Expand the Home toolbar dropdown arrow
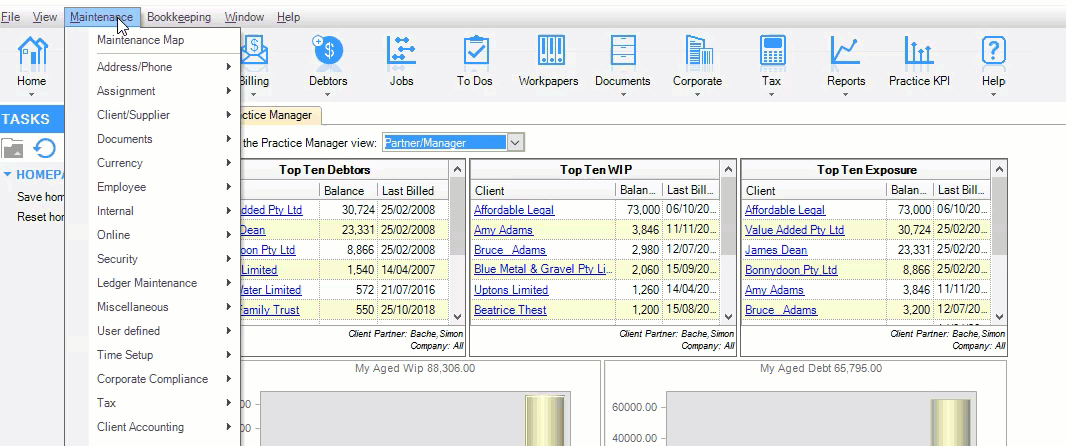The height and width of the screenshot is (446, 1066). [32, 95]
